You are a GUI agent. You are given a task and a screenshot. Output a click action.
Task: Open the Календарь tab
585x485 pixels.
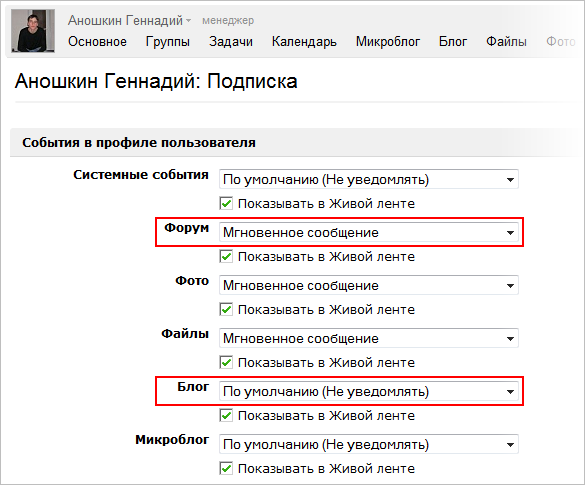[304, 41]
